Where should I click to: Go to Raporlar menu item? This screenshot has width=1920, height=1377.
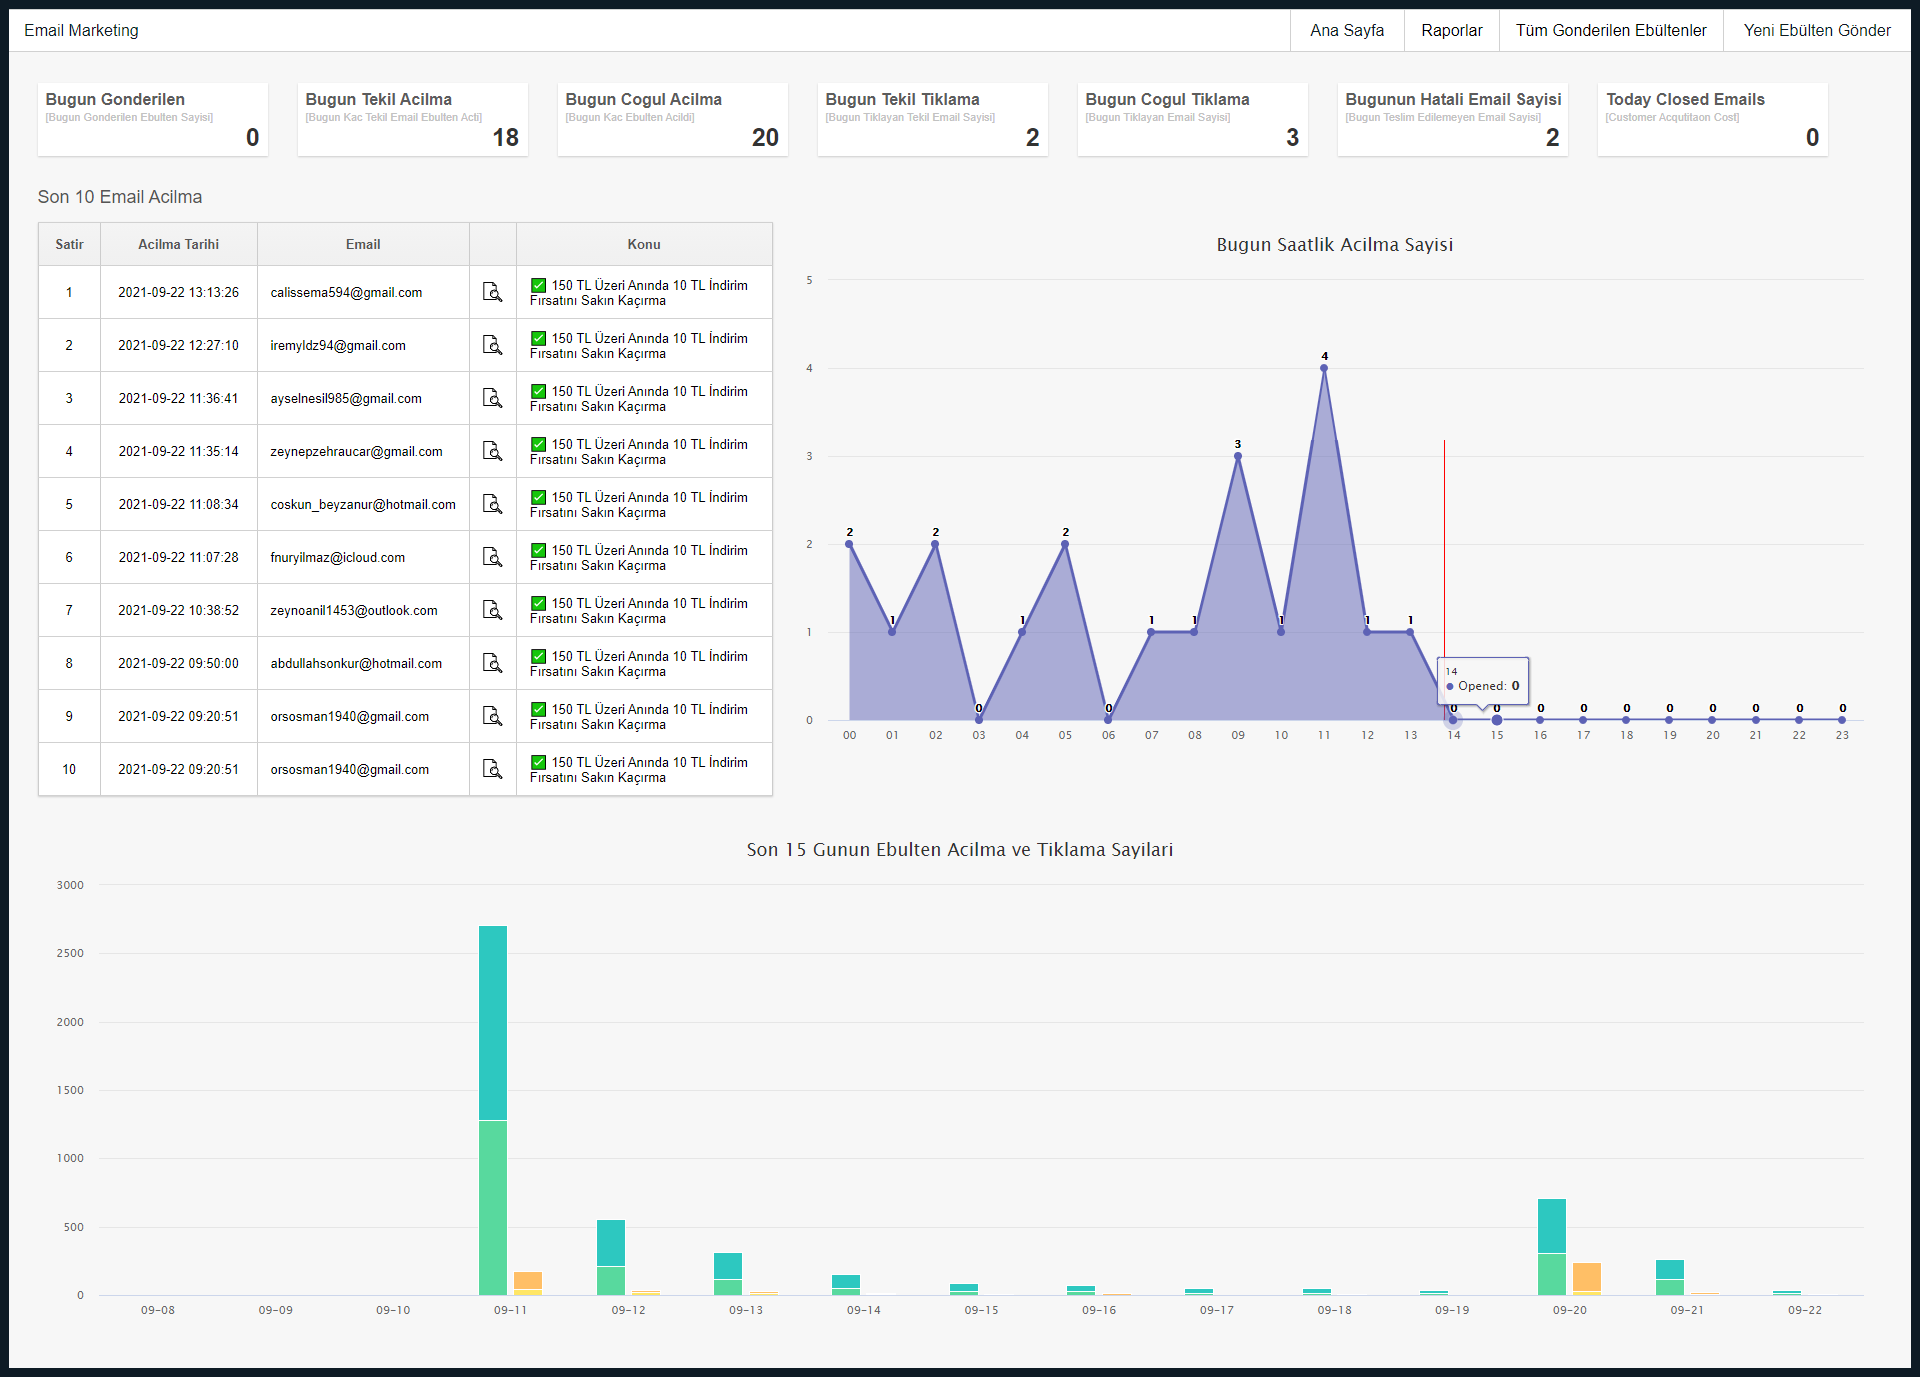(x=1451, y=30)
